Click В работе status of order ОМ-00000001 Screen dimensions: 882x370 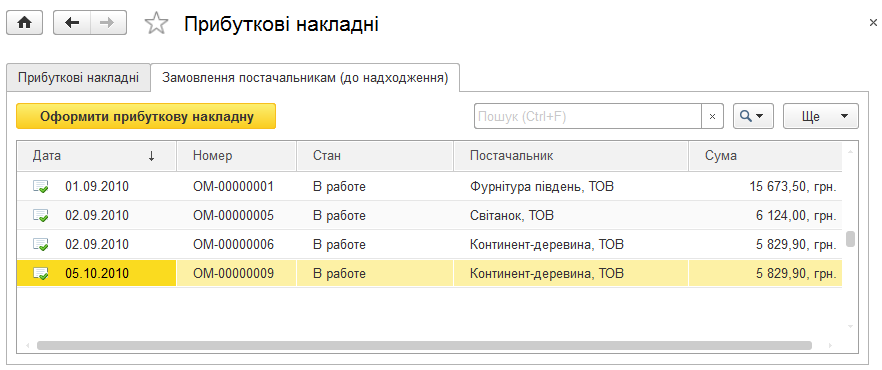pyautogui.click(x=339, y=186)
